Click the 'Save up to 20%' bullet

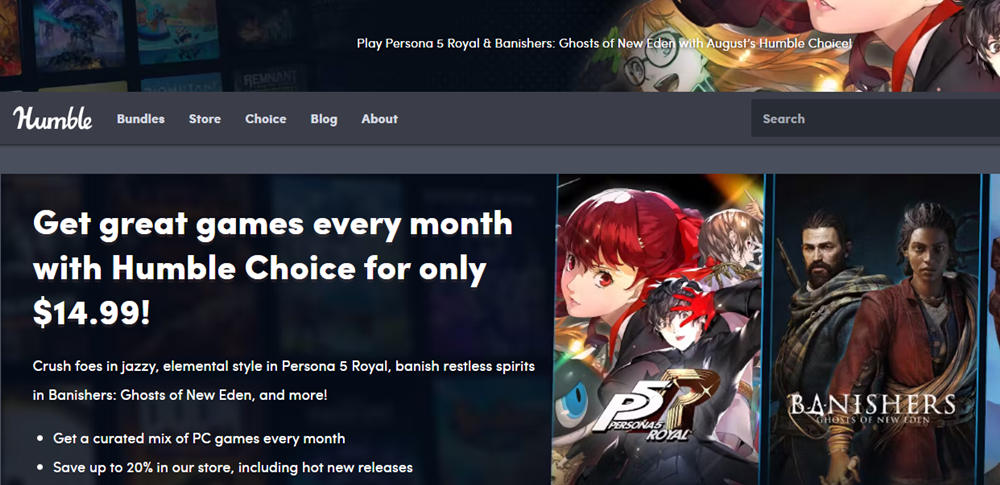[x=233, y=467]
